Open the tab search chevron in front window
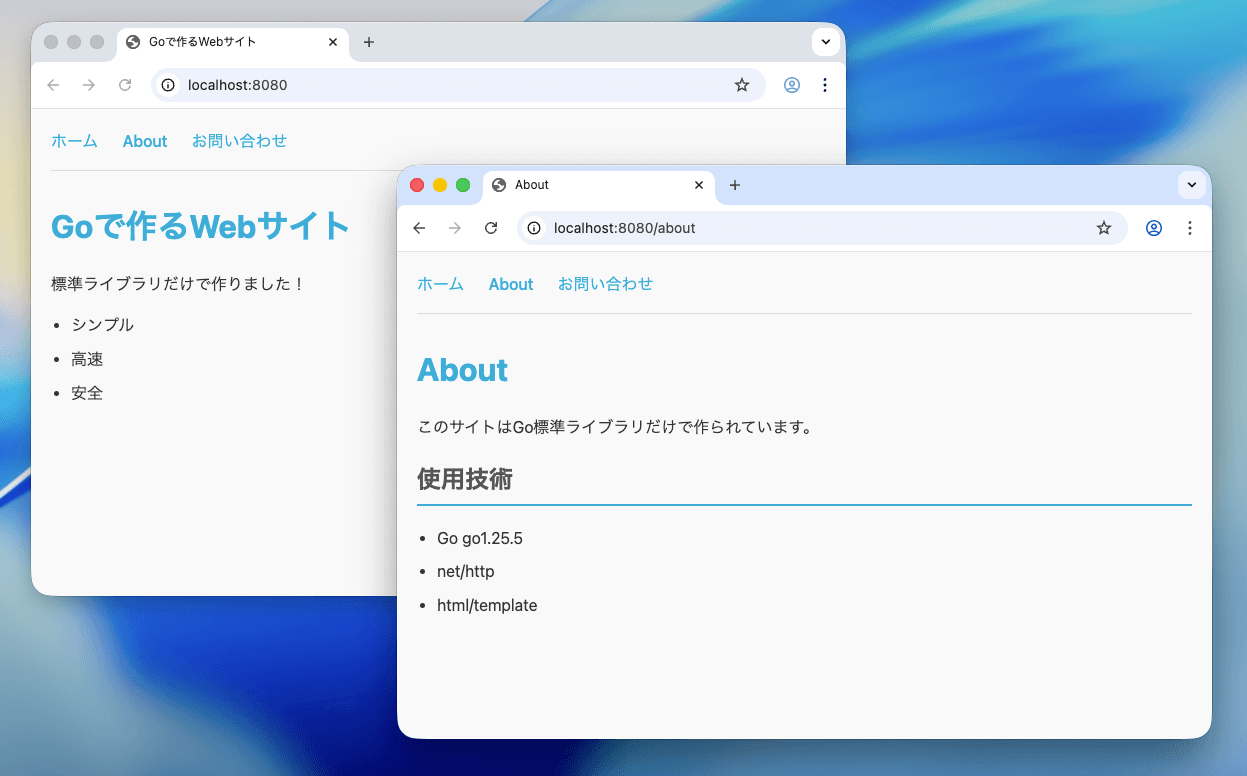The height and width of the screenshot is (776, 1247). pyautogui.click(x=1191, y=185)
